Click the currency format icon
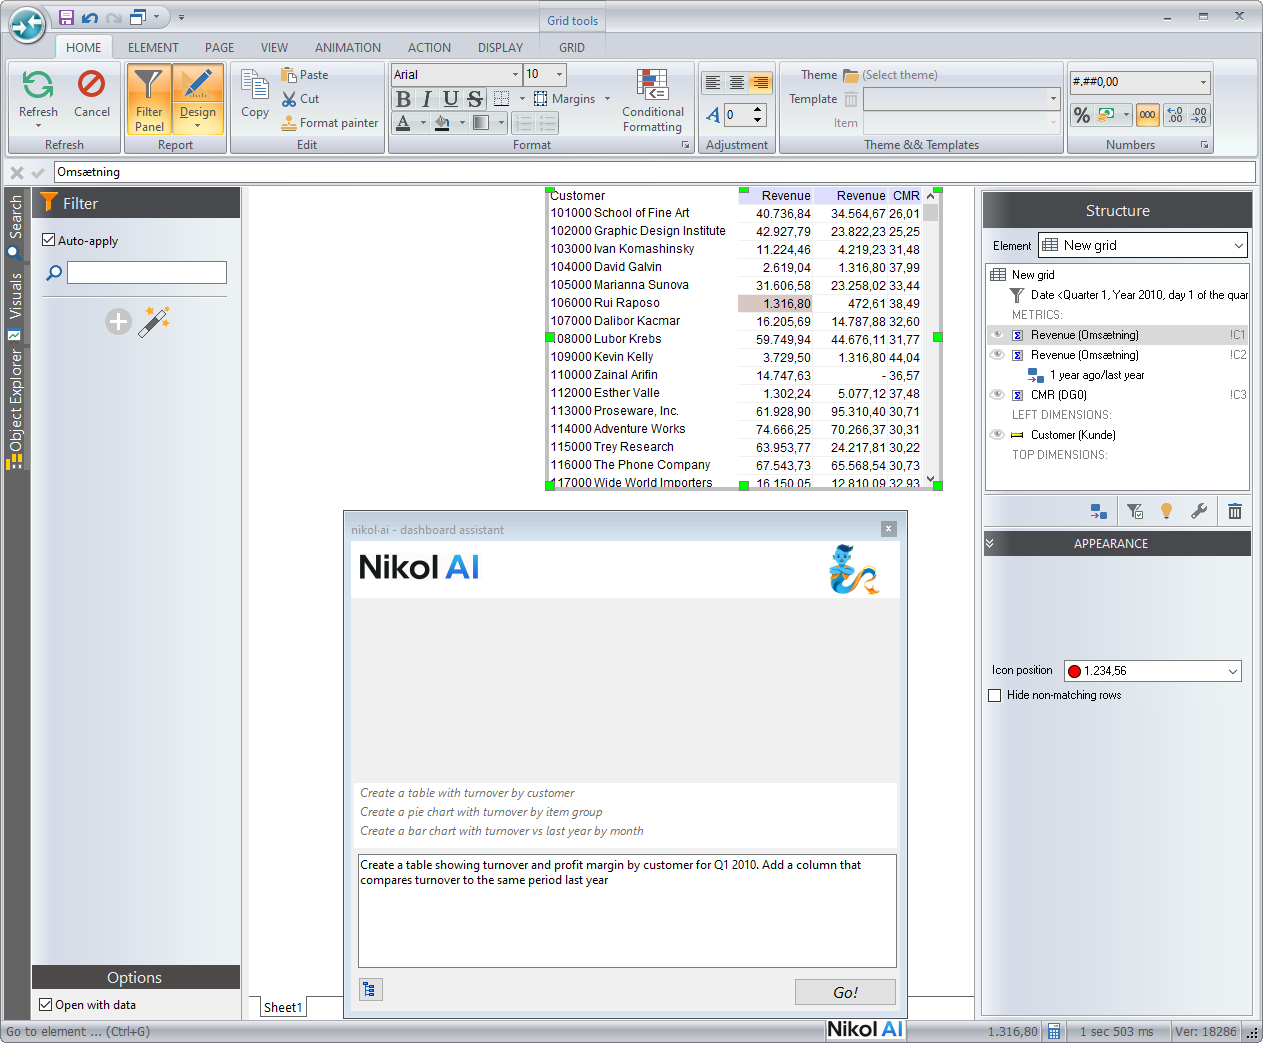The width and height of the screenshot is (1263, 1043). coord(1107,115)
